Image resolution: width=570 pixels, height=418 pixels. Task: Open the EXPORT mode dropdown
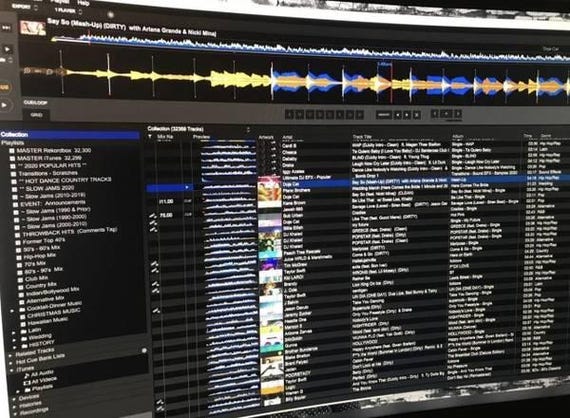(26, 7)
